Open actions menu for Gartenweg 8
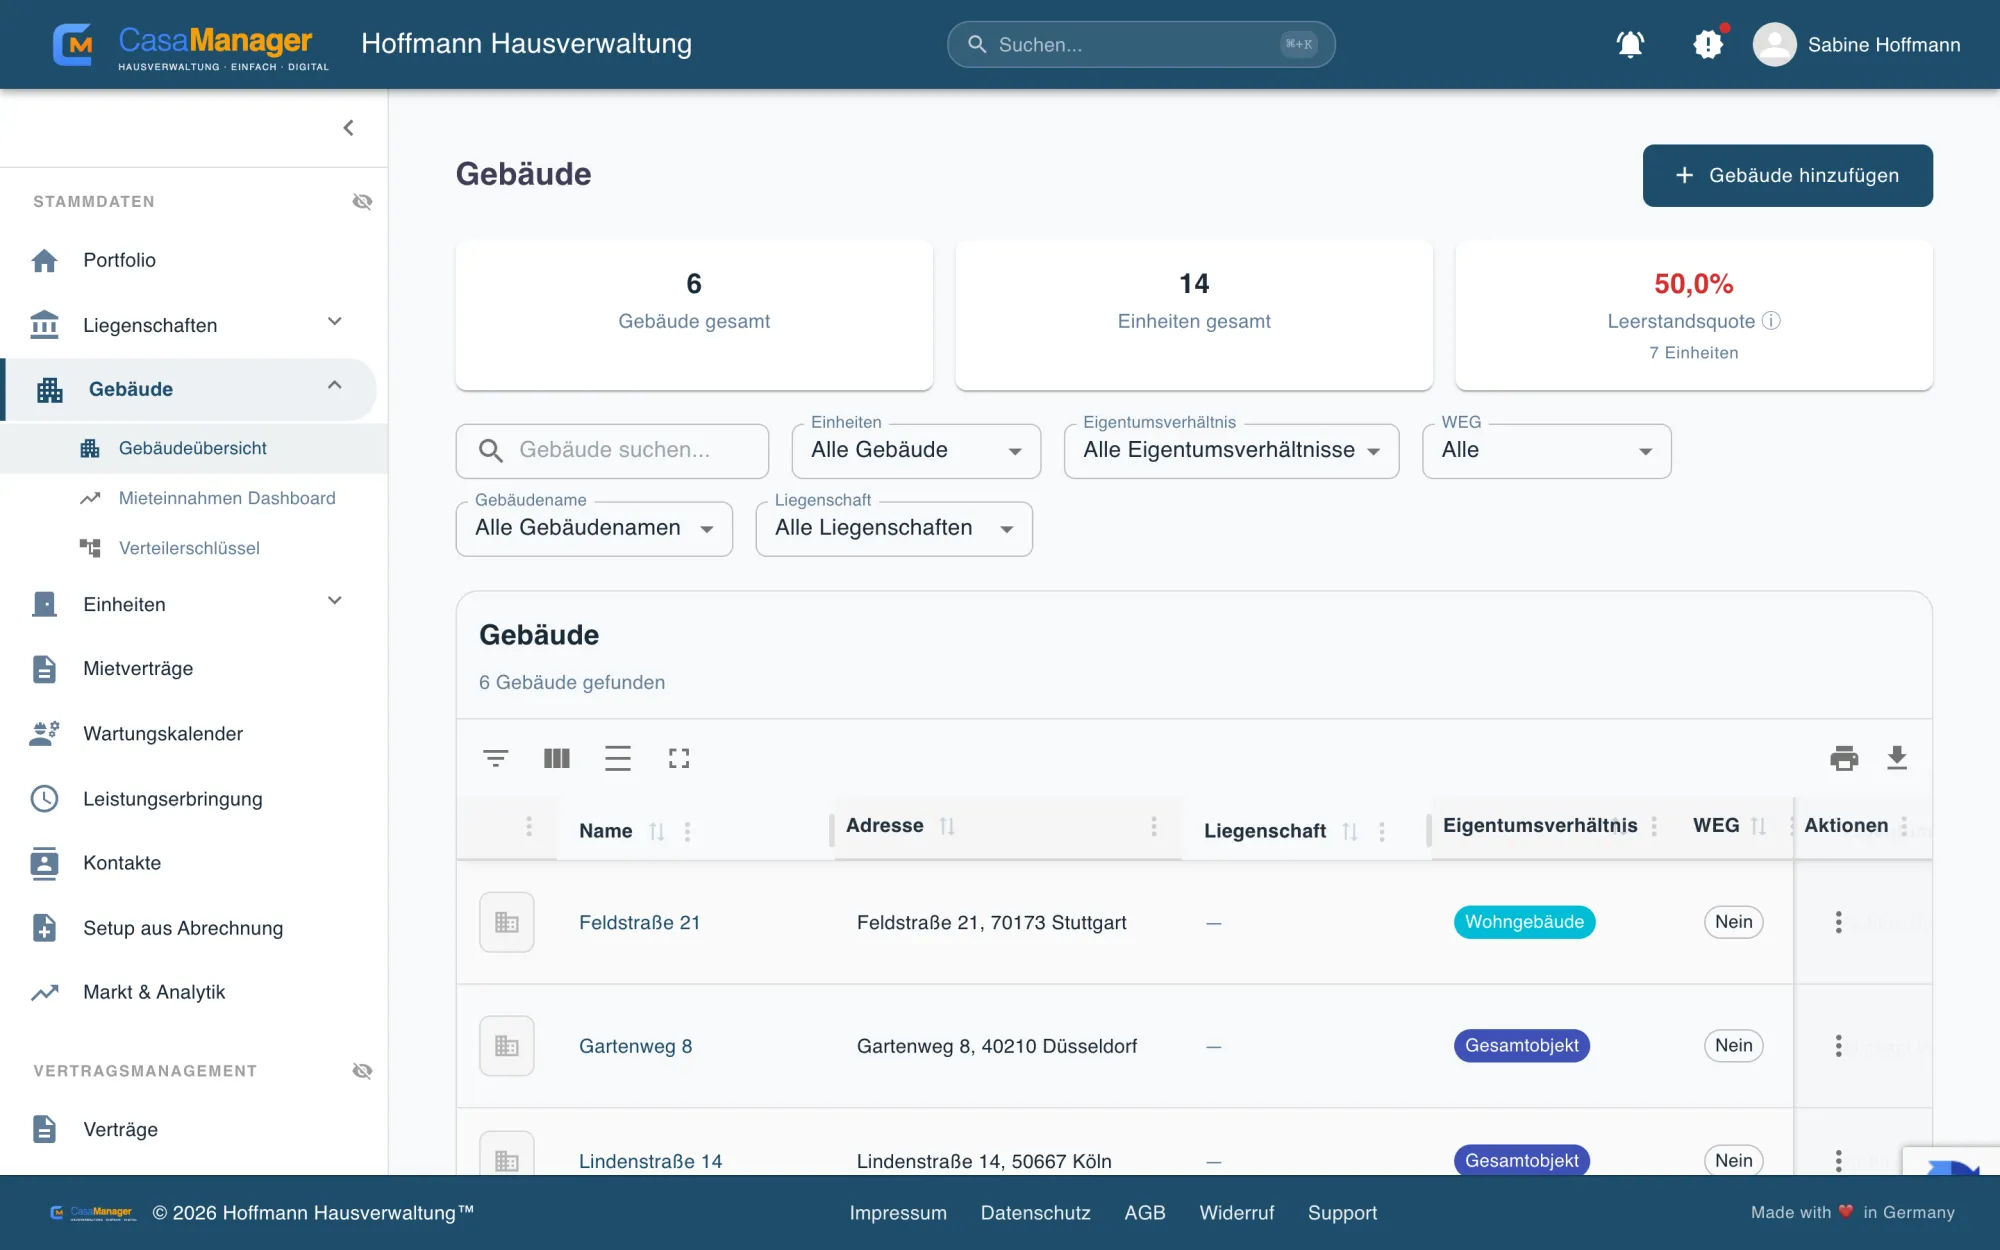 [1838, 1046]
